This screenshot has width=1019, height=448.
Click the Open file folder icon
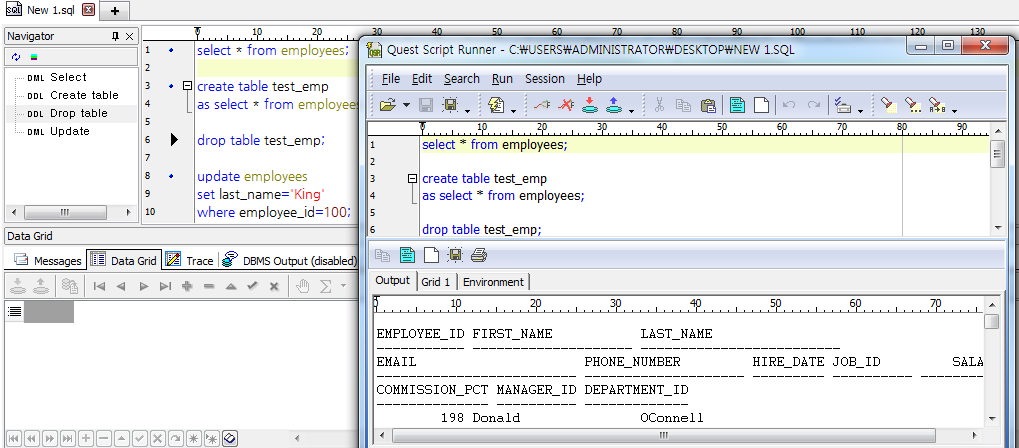(x=386, y=105)
